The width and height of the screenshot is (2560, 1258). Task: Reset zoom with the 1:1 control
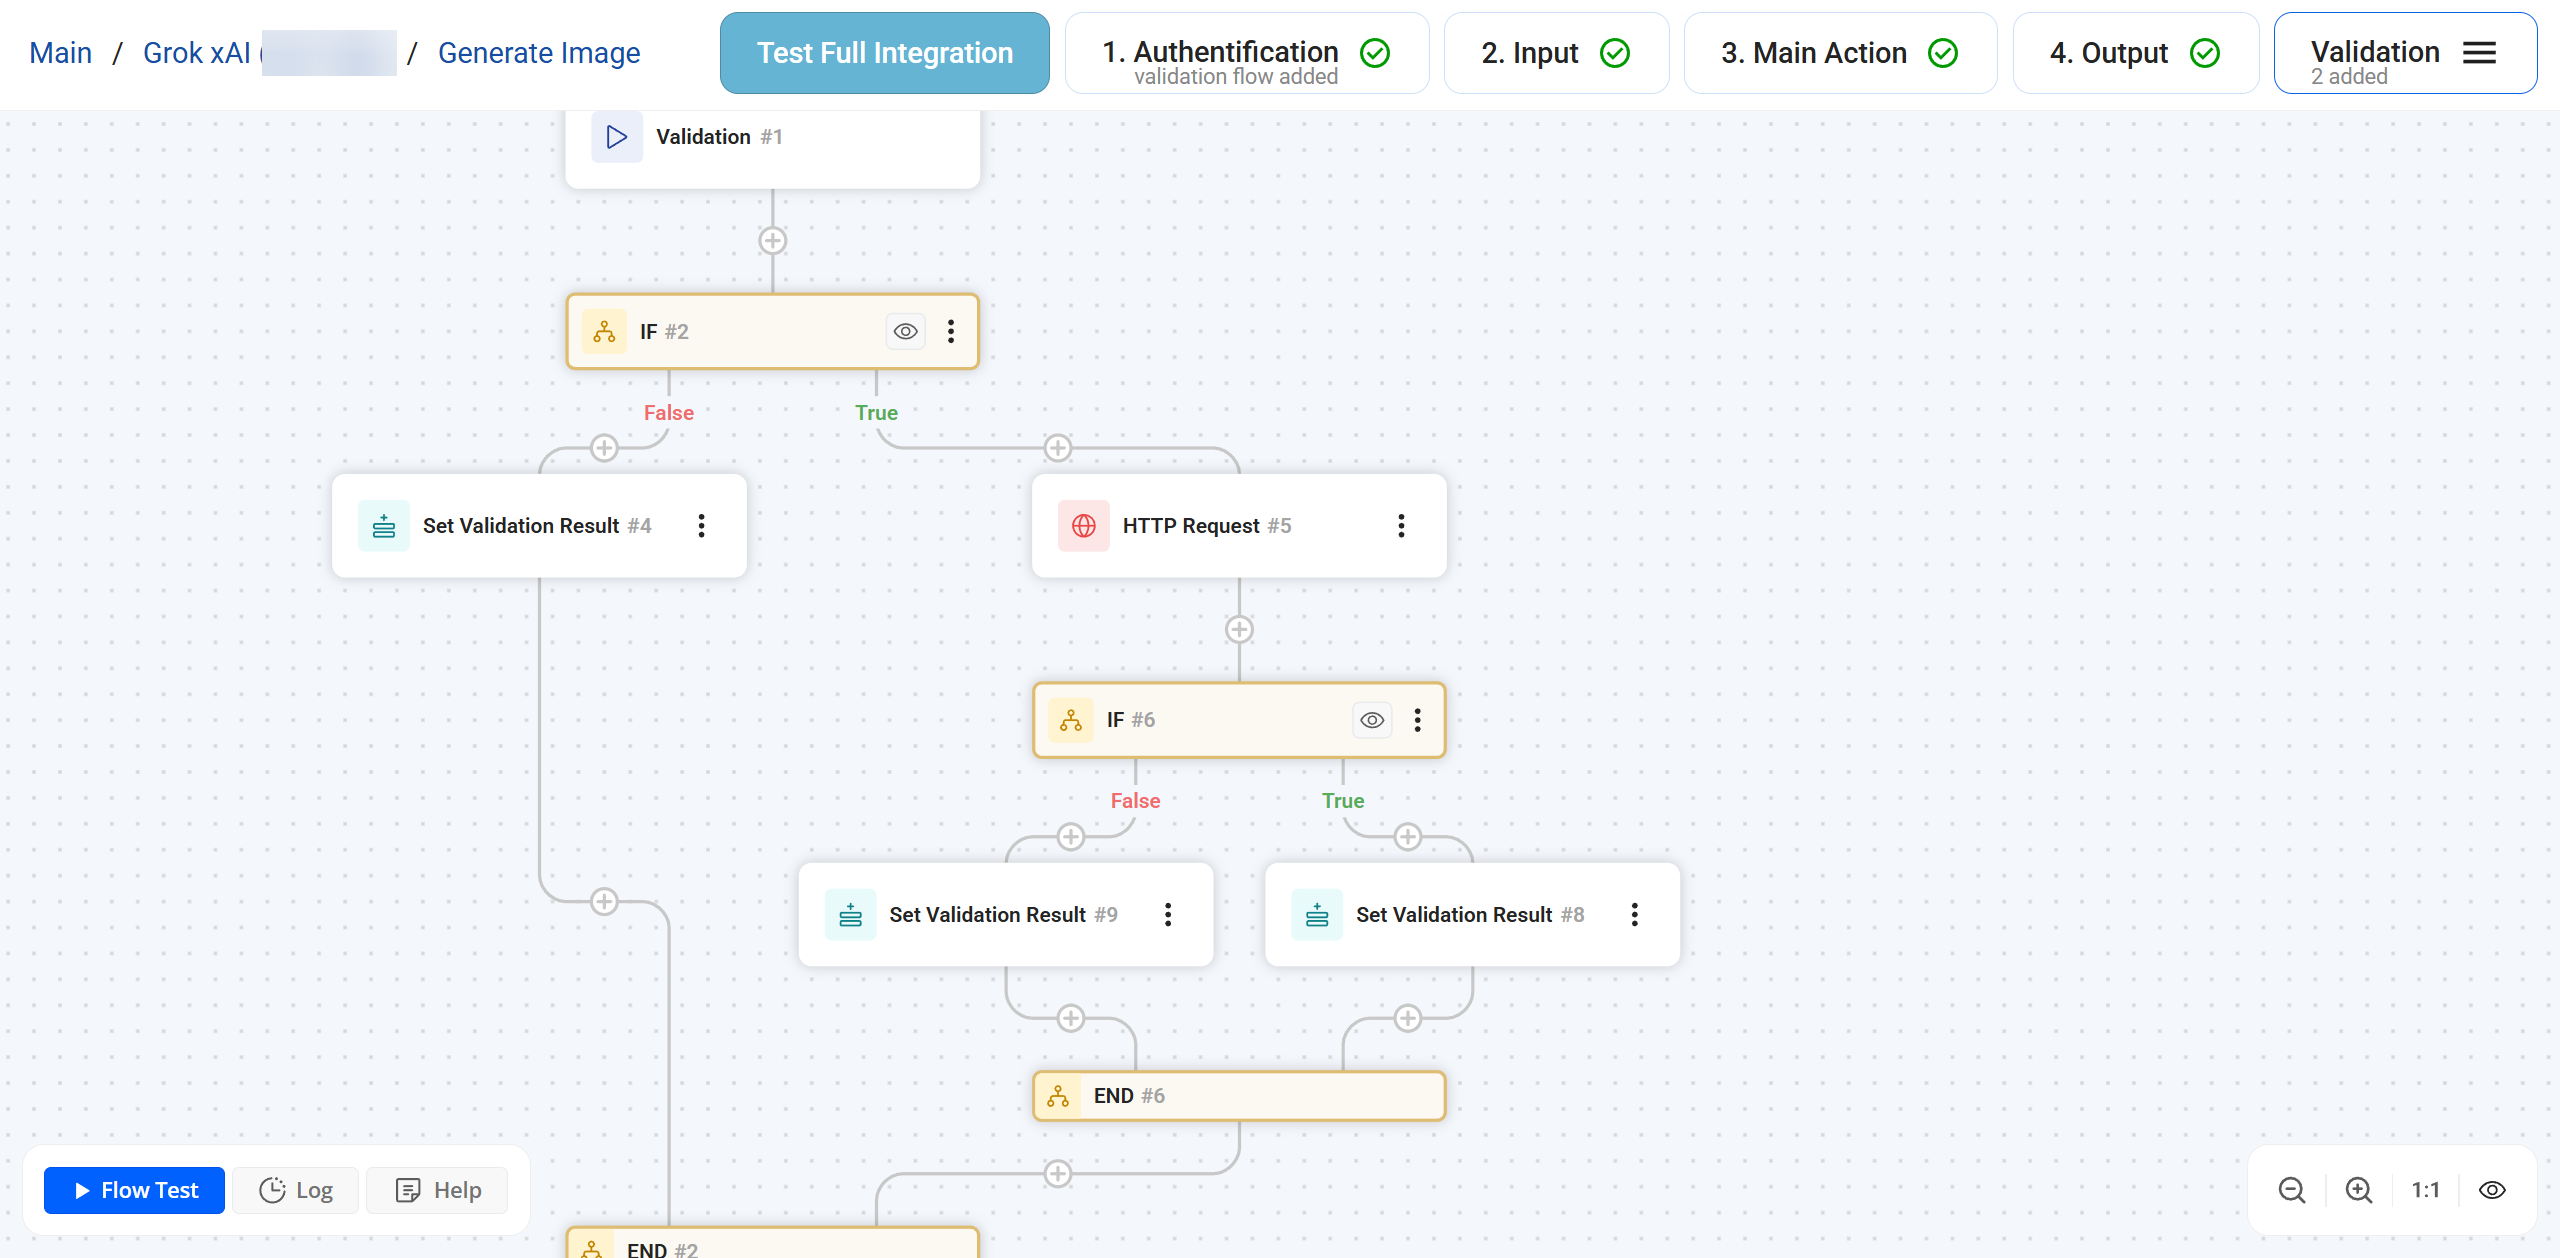pos(2426,1190)
